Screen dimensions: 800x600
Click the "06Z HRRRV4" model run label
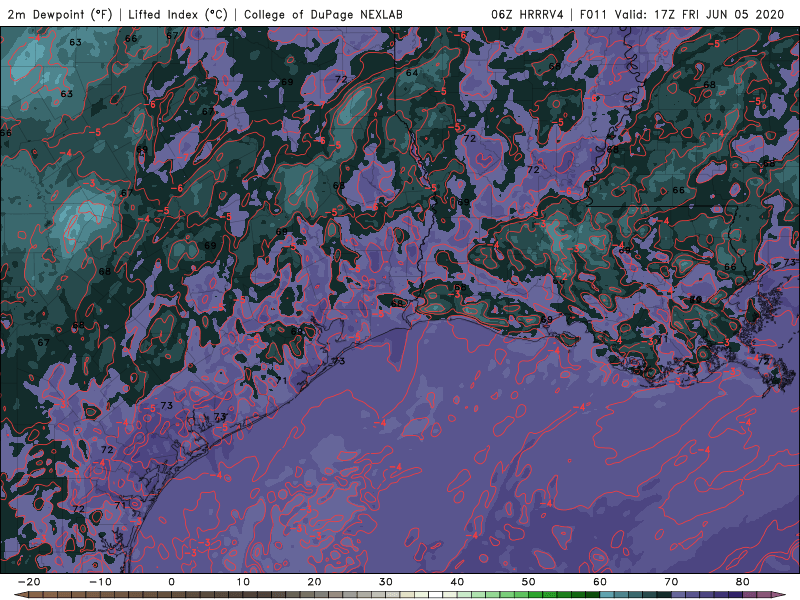(x=527, y=14)
